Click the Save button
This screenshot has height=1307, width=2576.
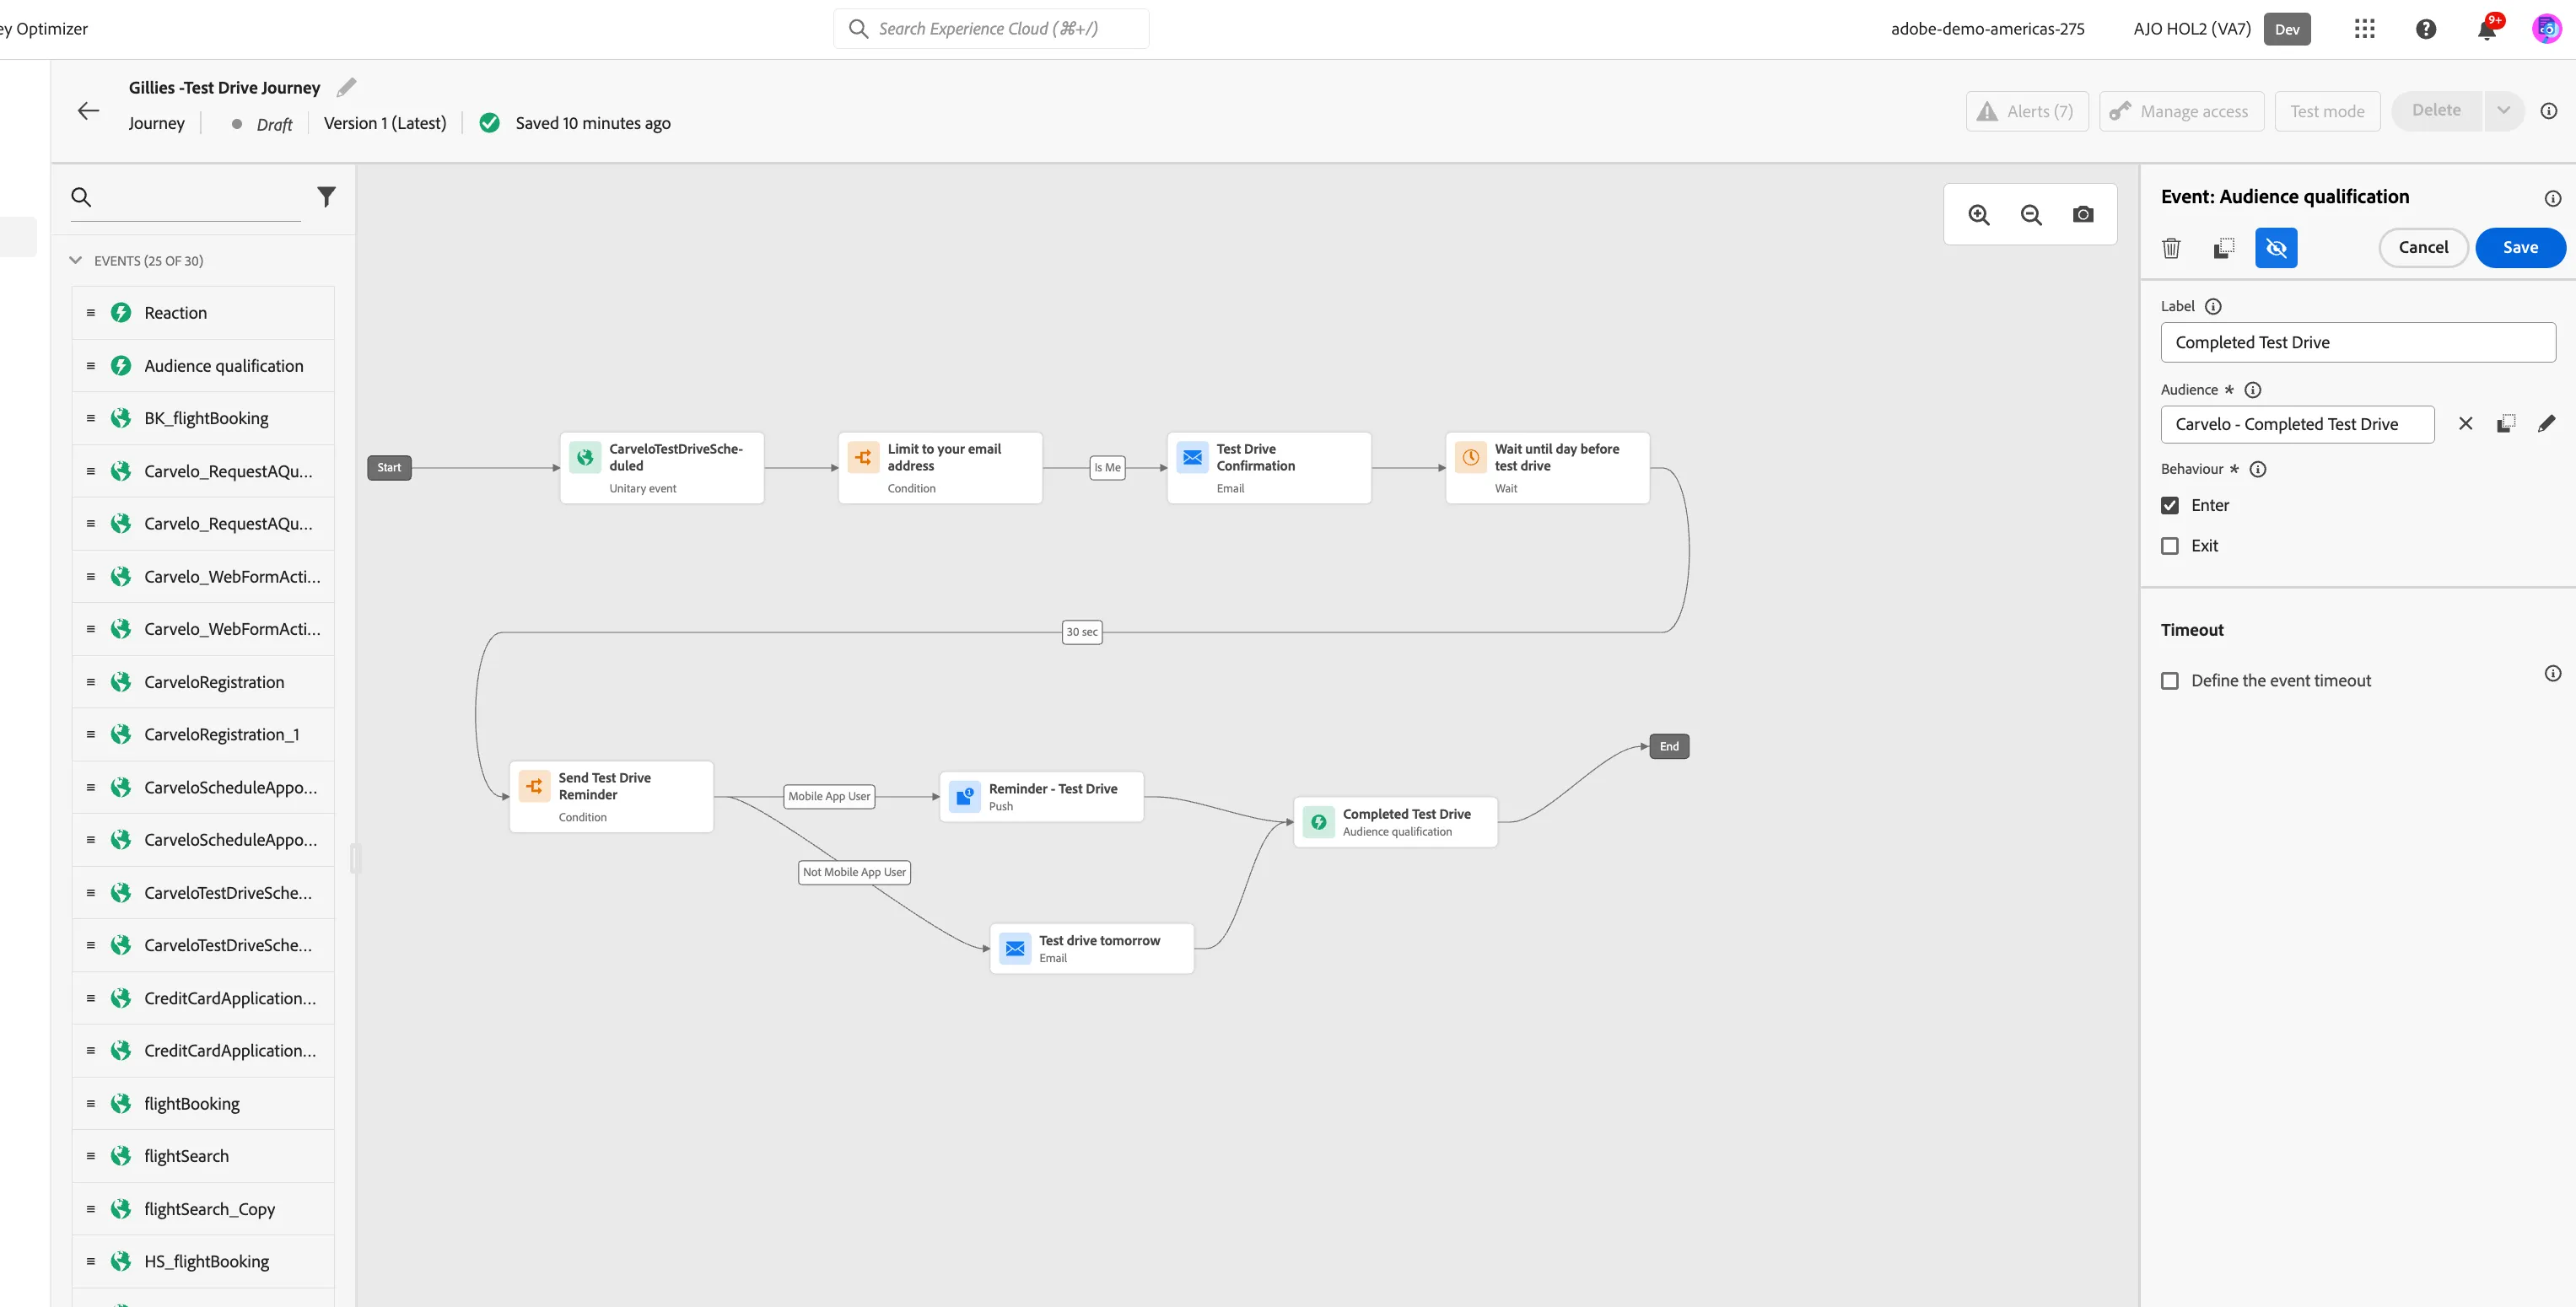(x=2520, y=248)
